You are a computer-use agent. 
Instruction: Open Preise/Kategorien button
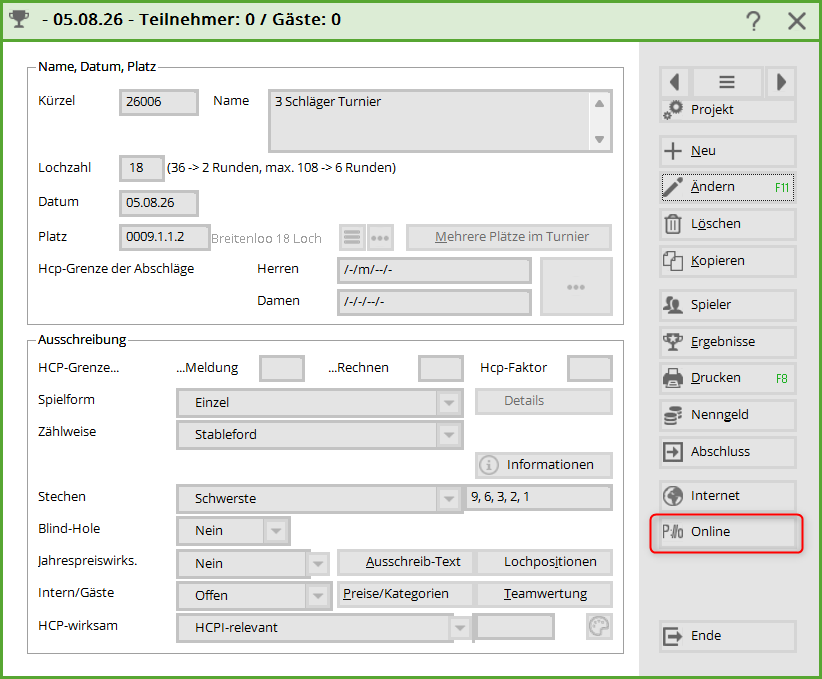coord(405,594)
